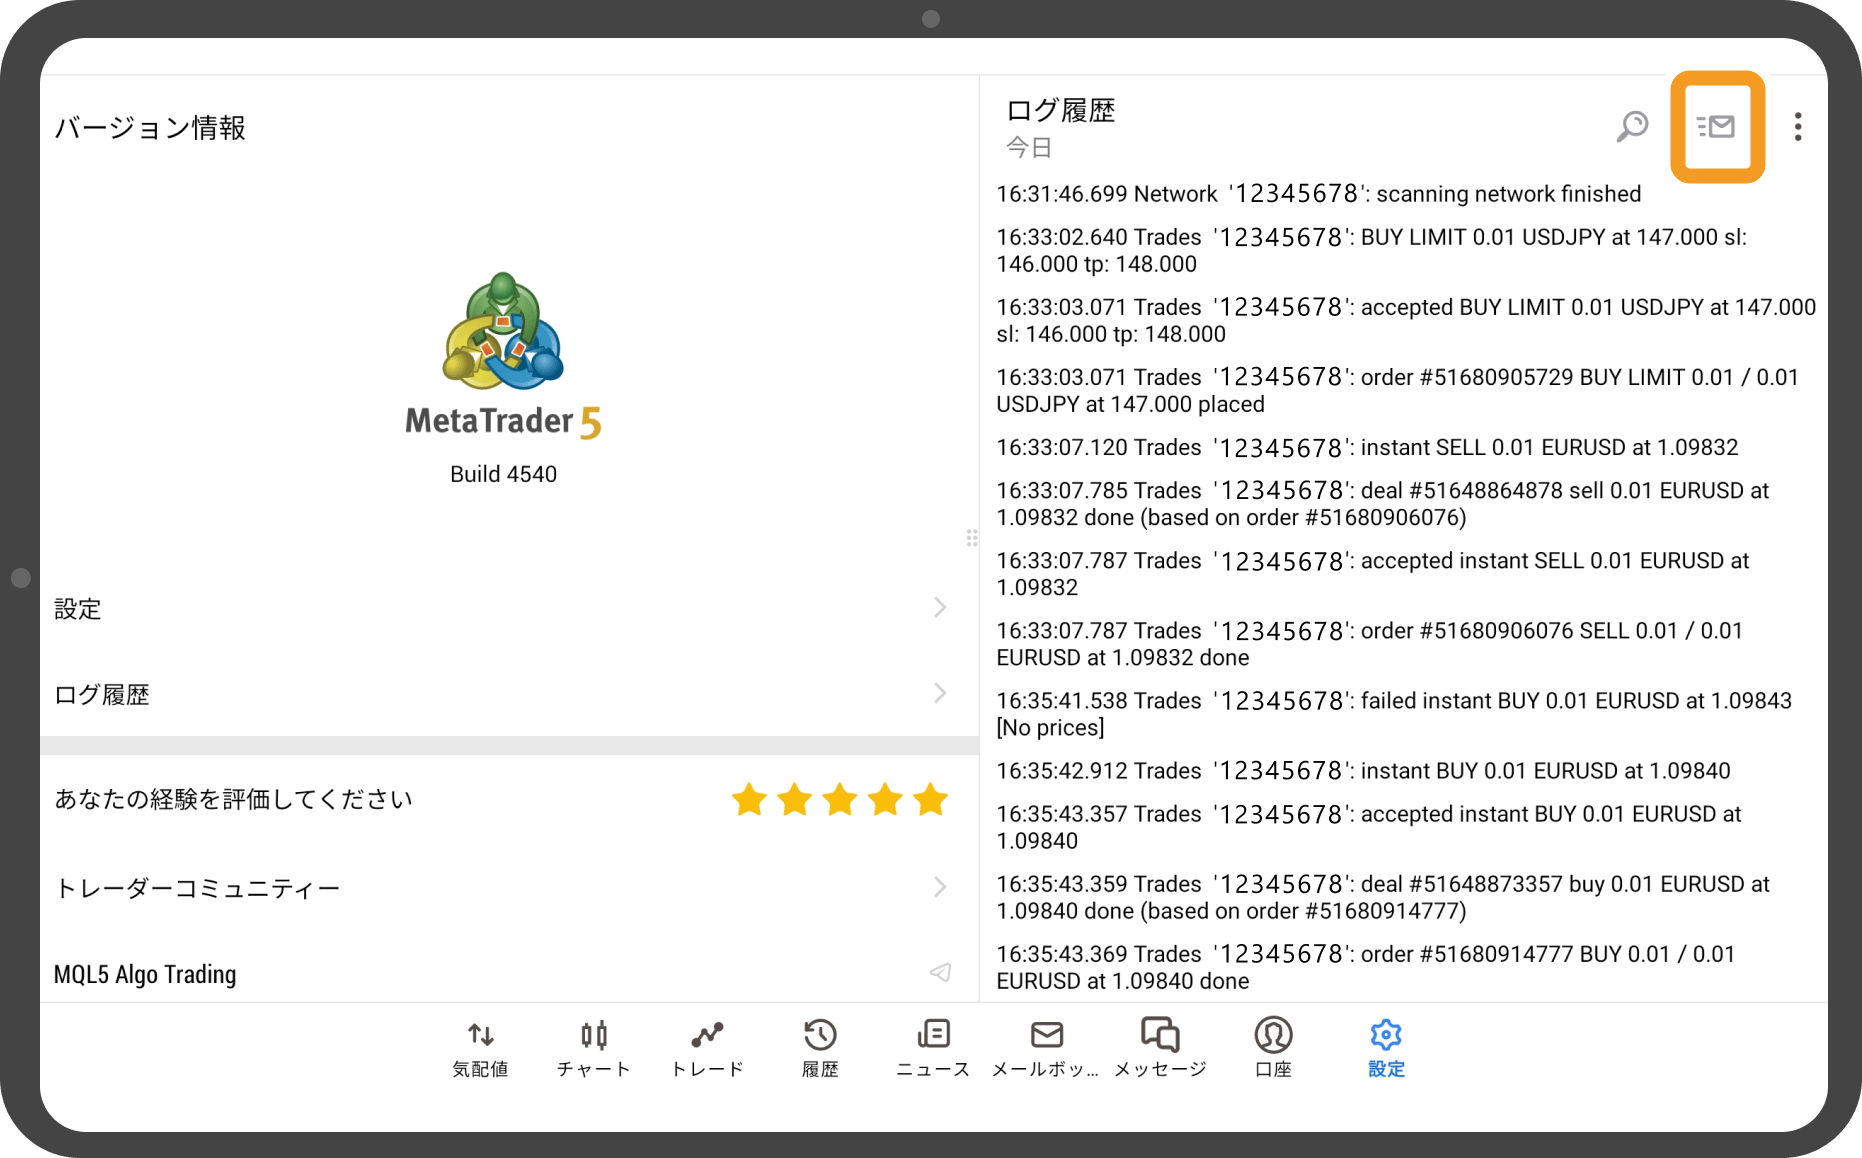1862x1158 pixels.
Task: Switch to the チャート chart tab
Action: pos(594,1048)
